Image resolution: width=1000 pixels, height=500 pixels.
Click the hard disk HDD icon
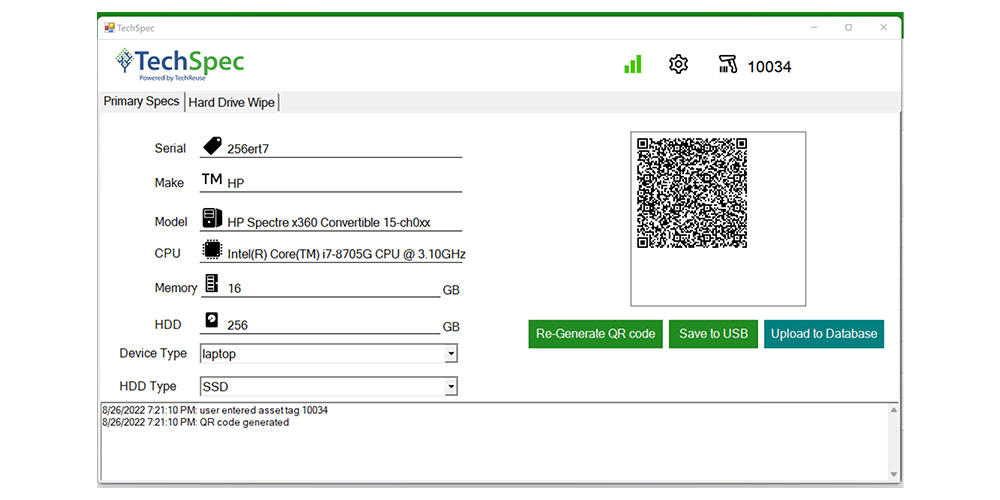point(212,320)
